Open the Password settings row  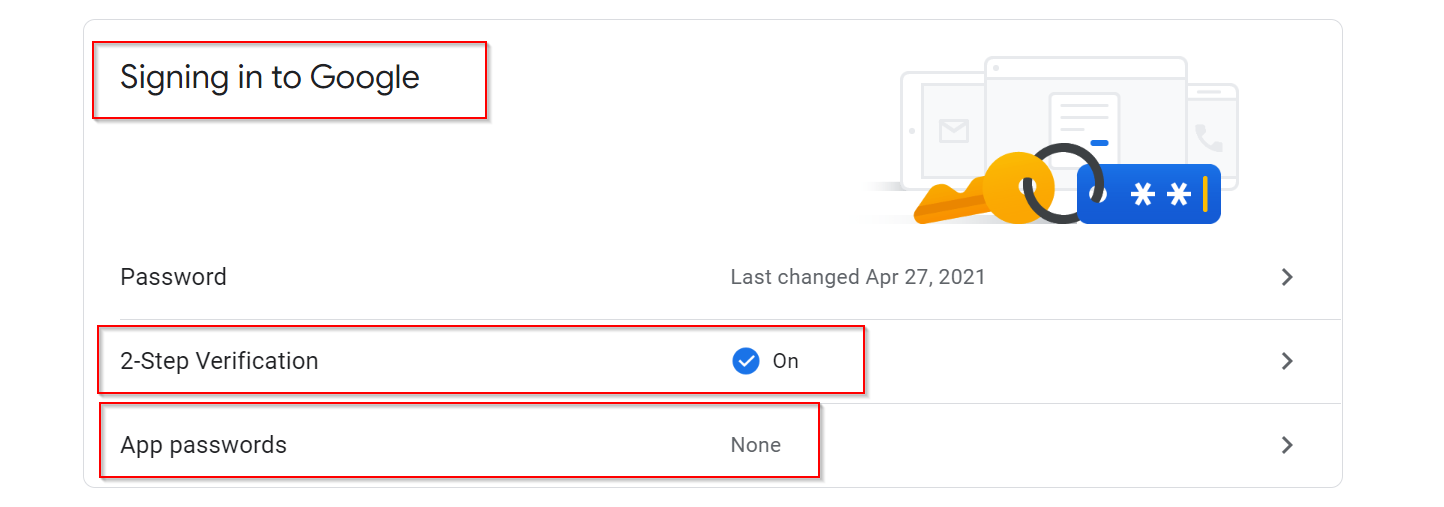point(712,277)
